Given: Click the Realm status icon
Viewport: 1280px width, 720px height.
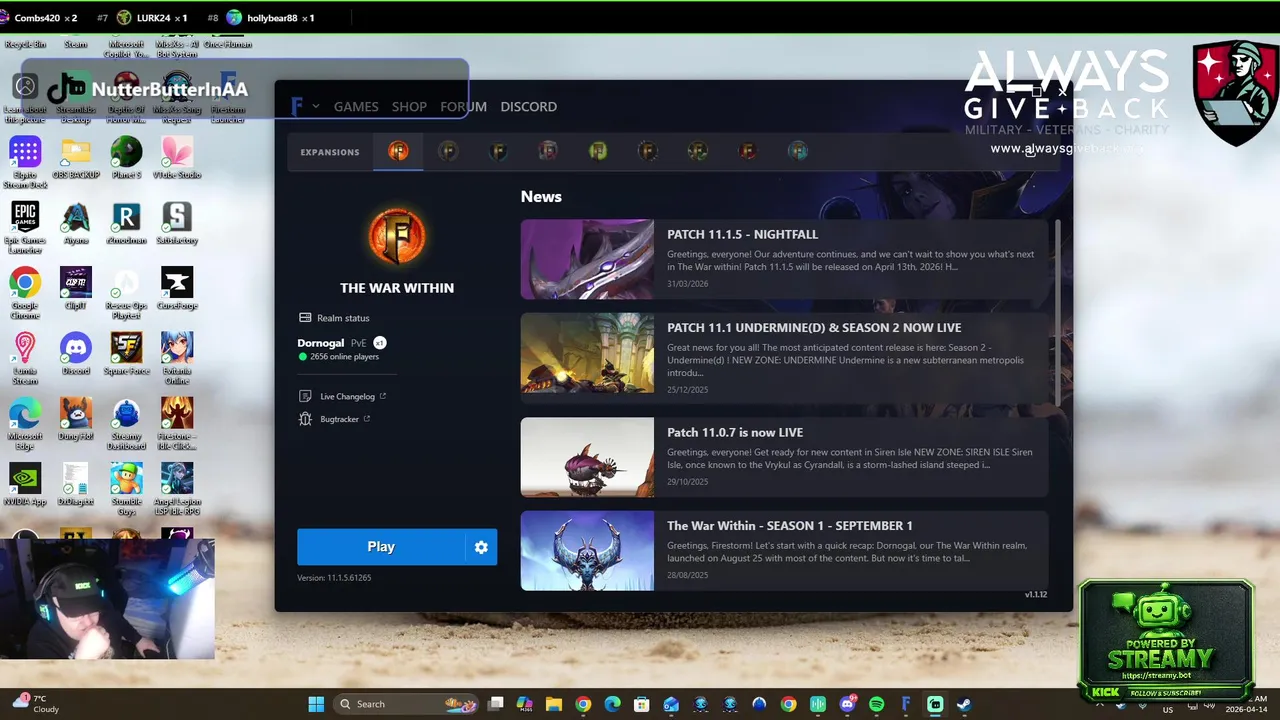Looking at the screenshot, I should coord(305,318).
